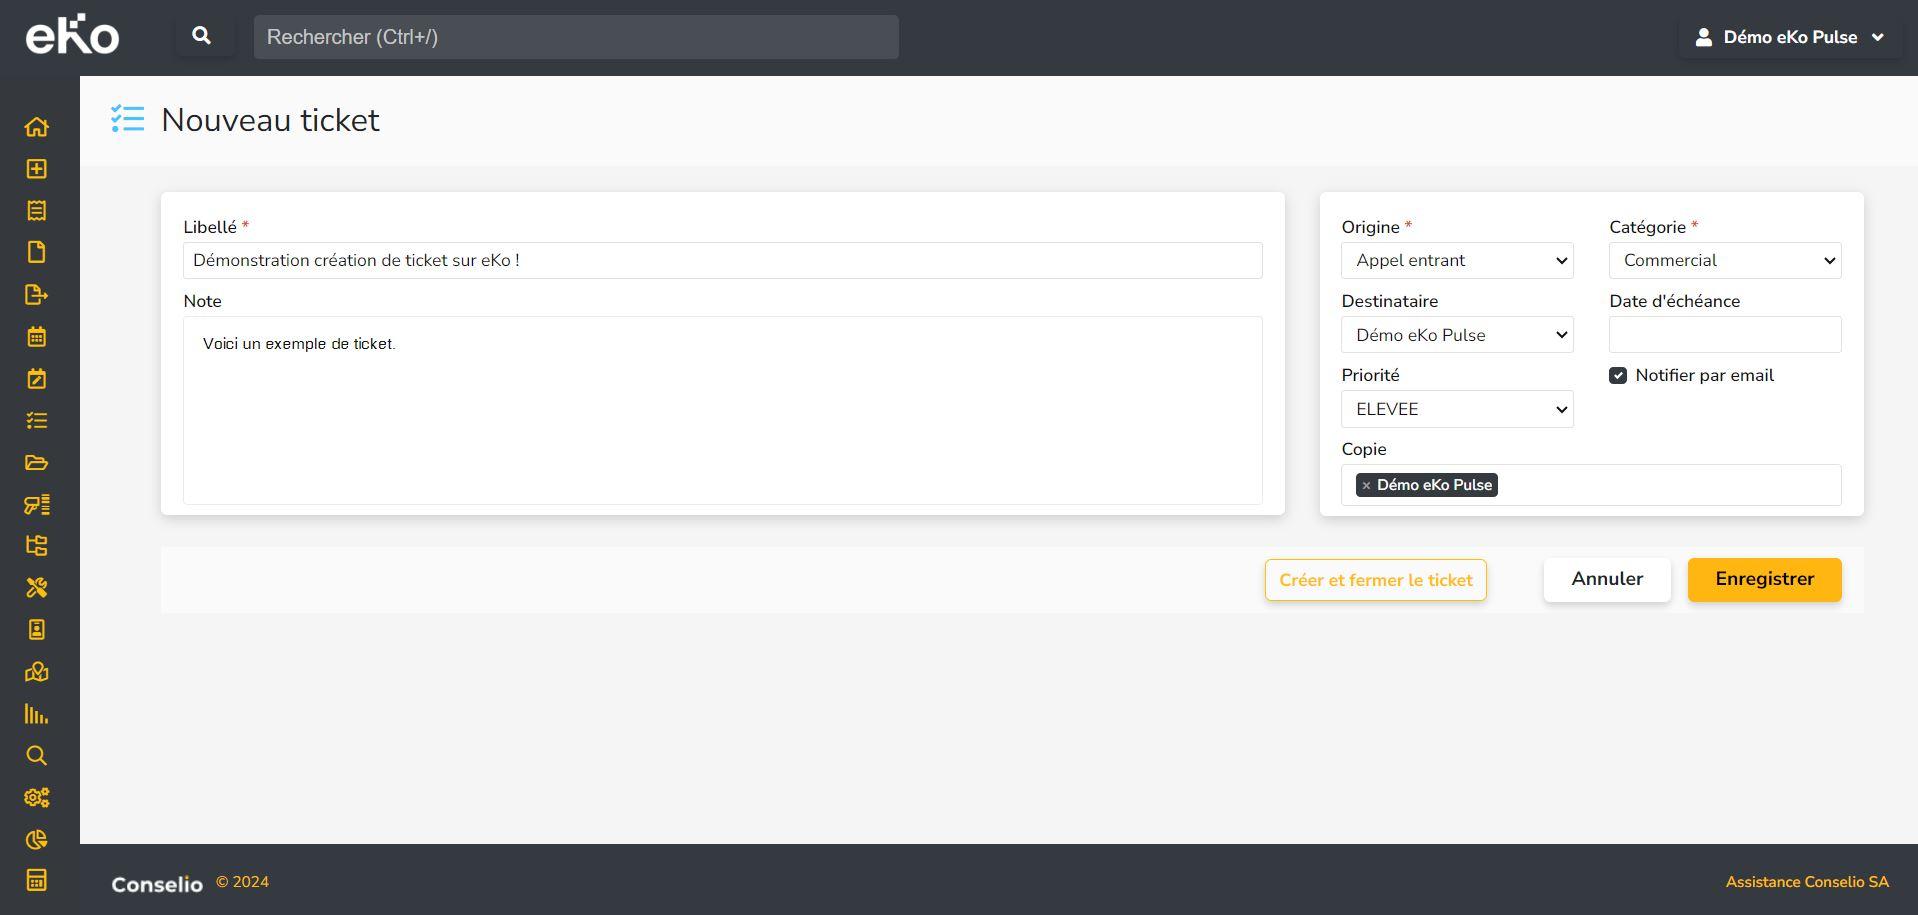Click the Conselio footer brand
The image size is (1918, 915).
point(157,884)
